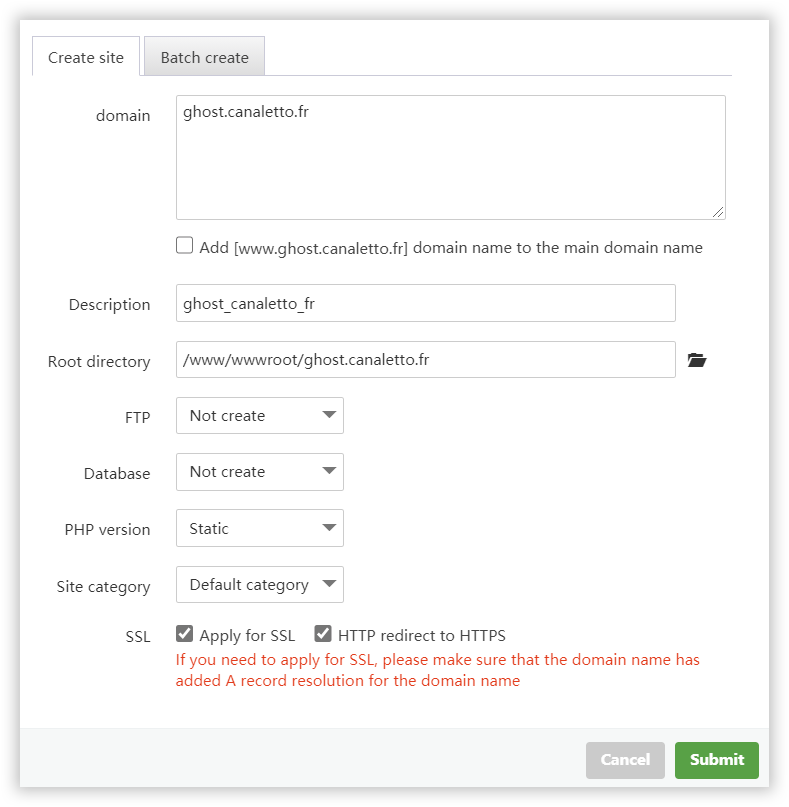Screen dimensions: 789x807
Task: Enable adding www.ghost.canaletto.fr domain checkbox
Action: pos(185,246)
